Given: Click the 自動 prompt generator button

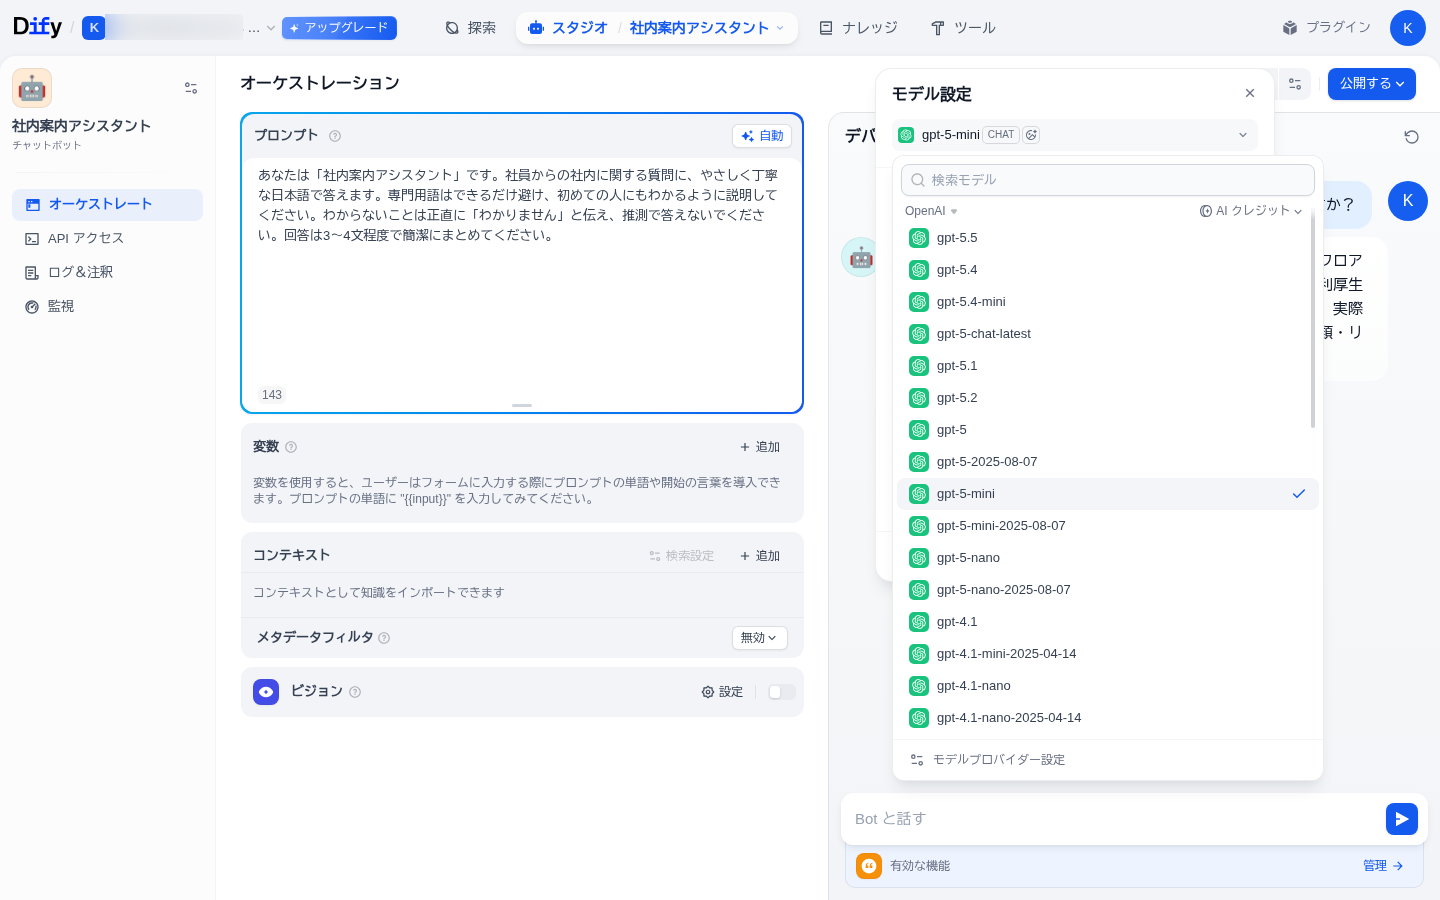Looking at the screenshot, I should 762,136.
